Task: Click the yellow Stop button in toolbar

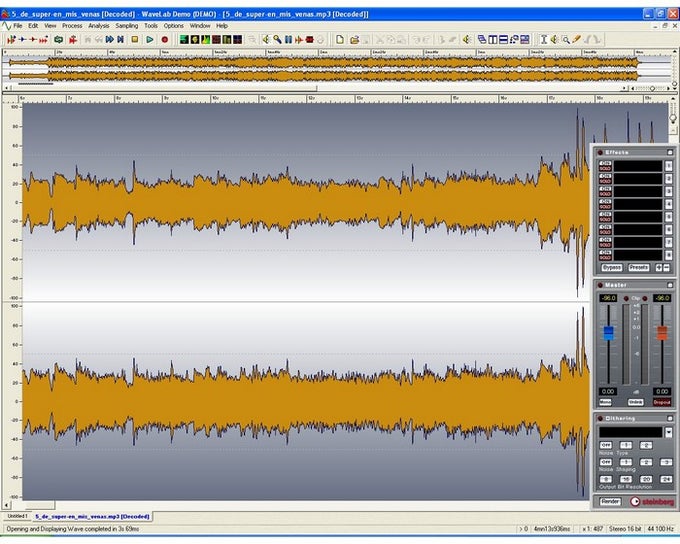Action: point(135,39)
